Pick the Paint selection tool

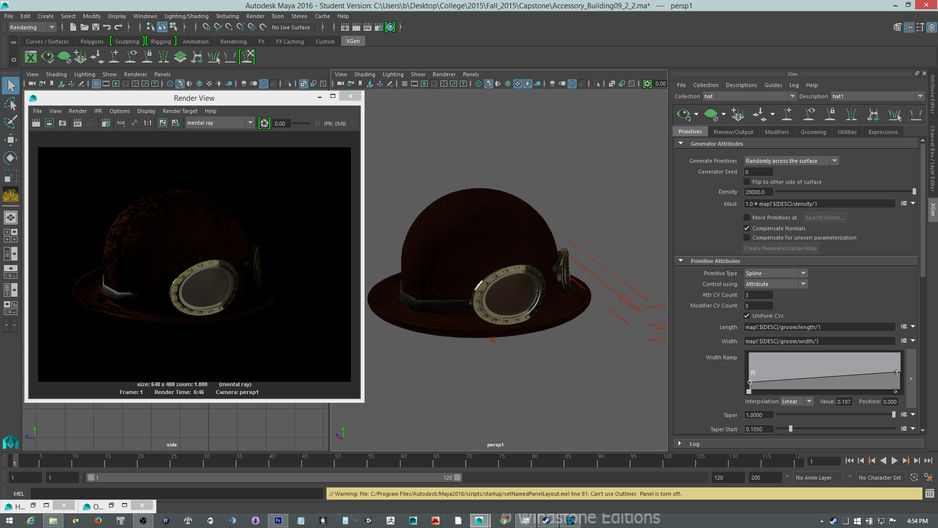[10, 122]
